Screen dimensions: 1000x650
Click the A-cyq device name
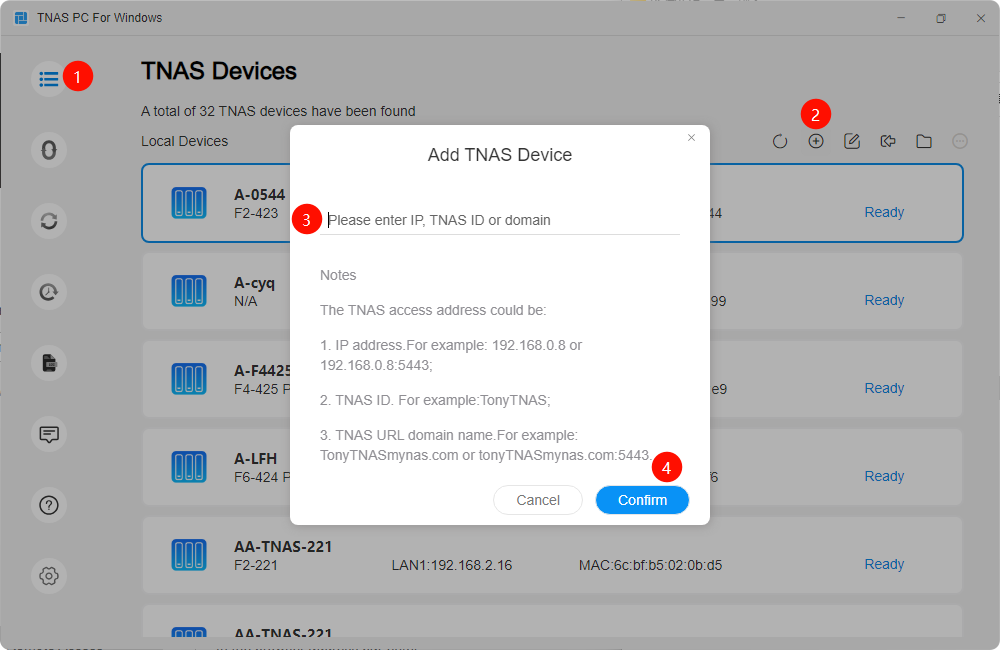[254, 283]
